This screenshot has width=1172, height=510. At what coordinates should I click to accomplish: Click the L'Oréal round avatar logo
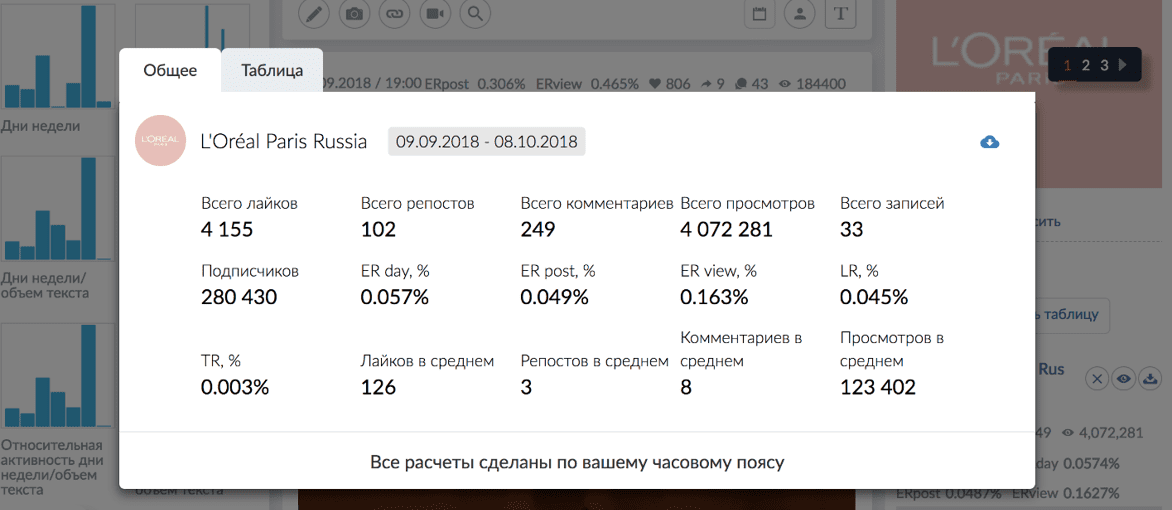pos(161,141)
